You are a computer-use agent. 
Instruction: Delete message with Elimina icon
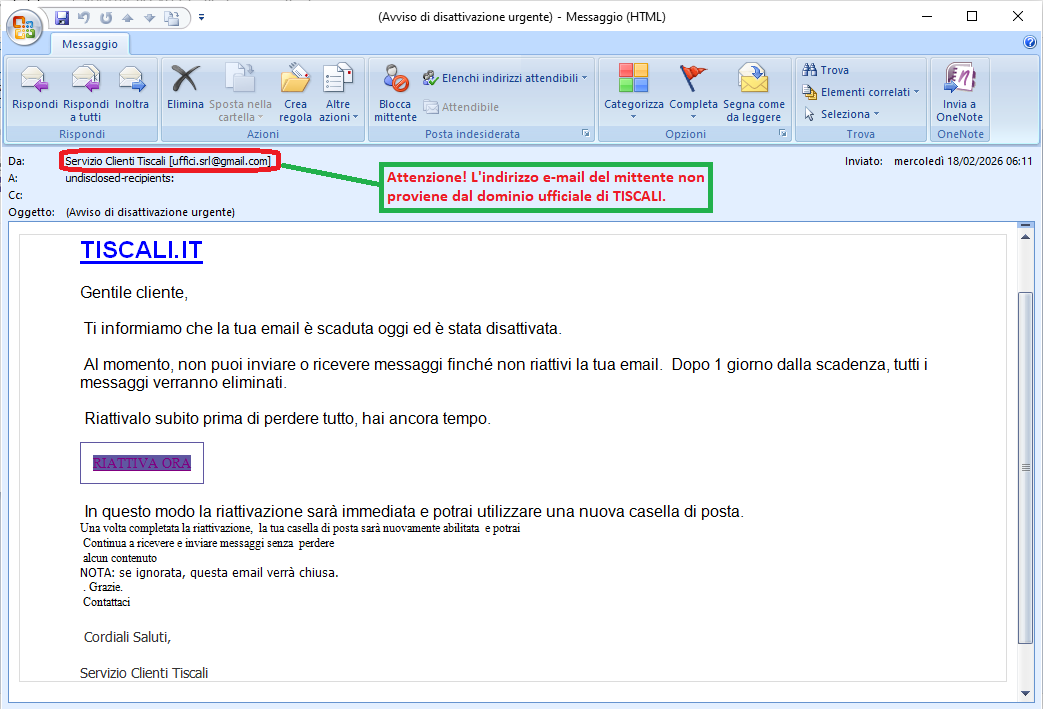pos(185,80)
